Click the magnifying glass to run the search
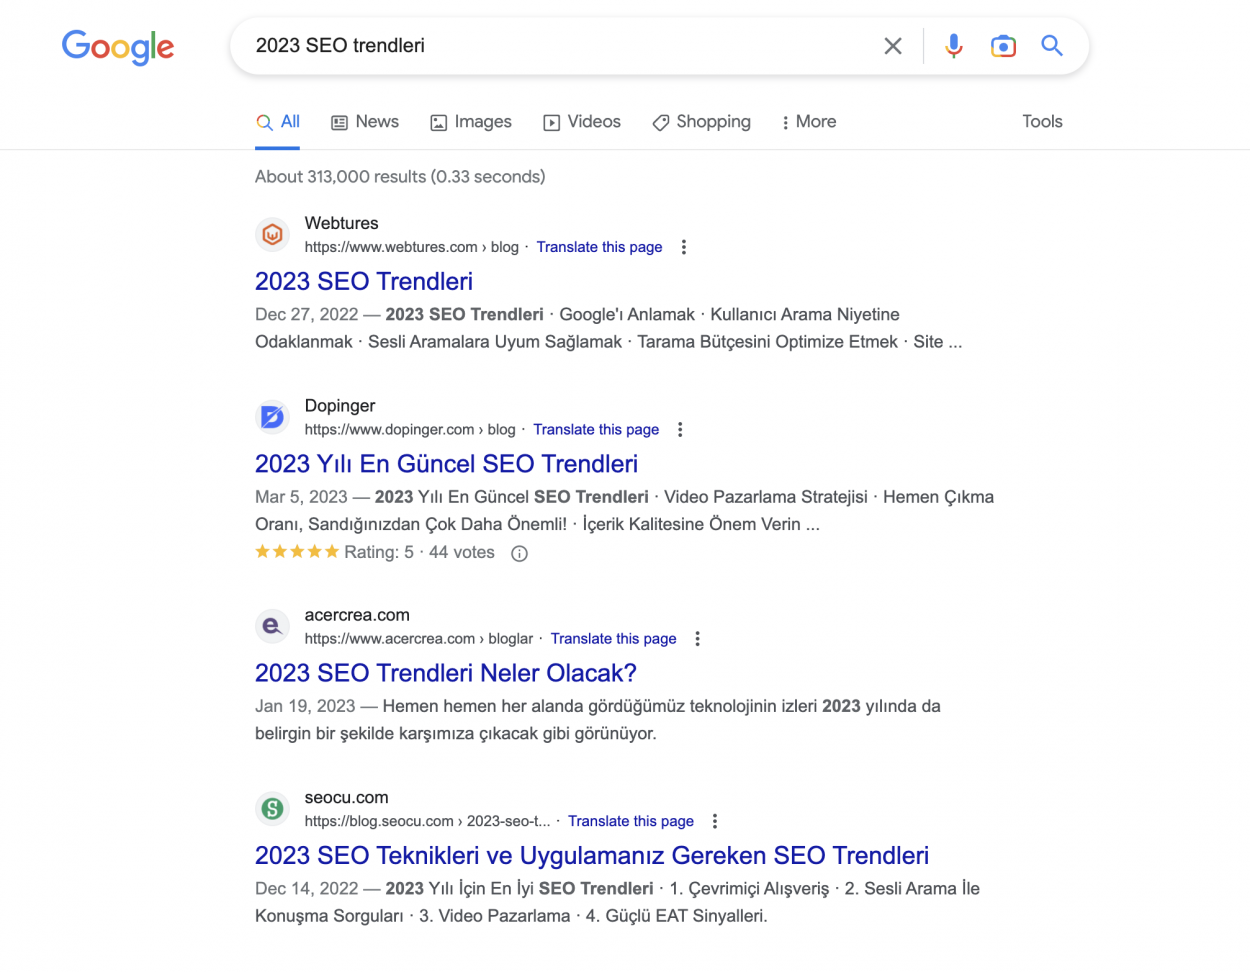Image resolution: width=1250 pixels, height=972 pixels. tap(1051, 45)
